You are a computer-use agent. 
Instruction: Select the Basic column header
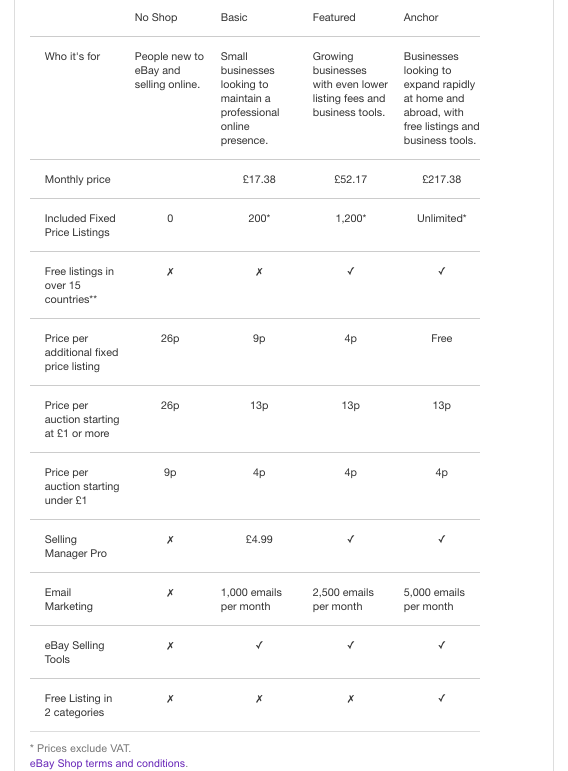(x=234, y=17)
